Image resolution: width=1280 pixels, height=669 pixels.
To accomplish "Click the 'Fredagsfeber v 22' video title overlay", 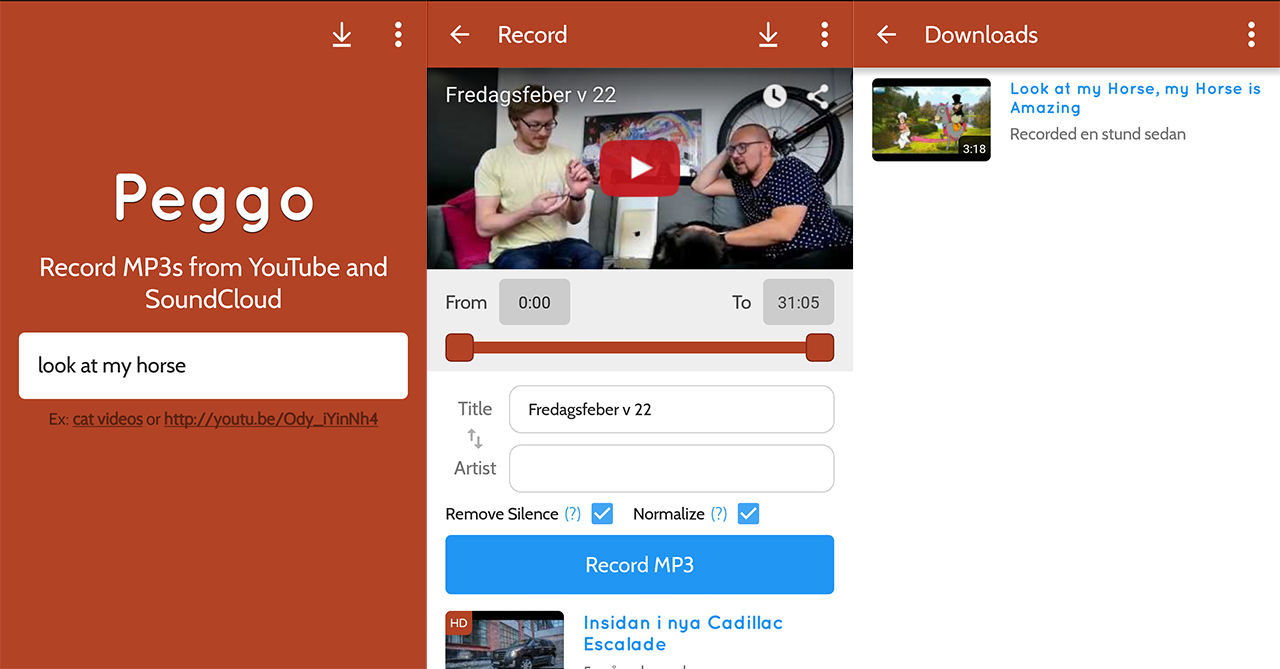I will click(530, 95).
